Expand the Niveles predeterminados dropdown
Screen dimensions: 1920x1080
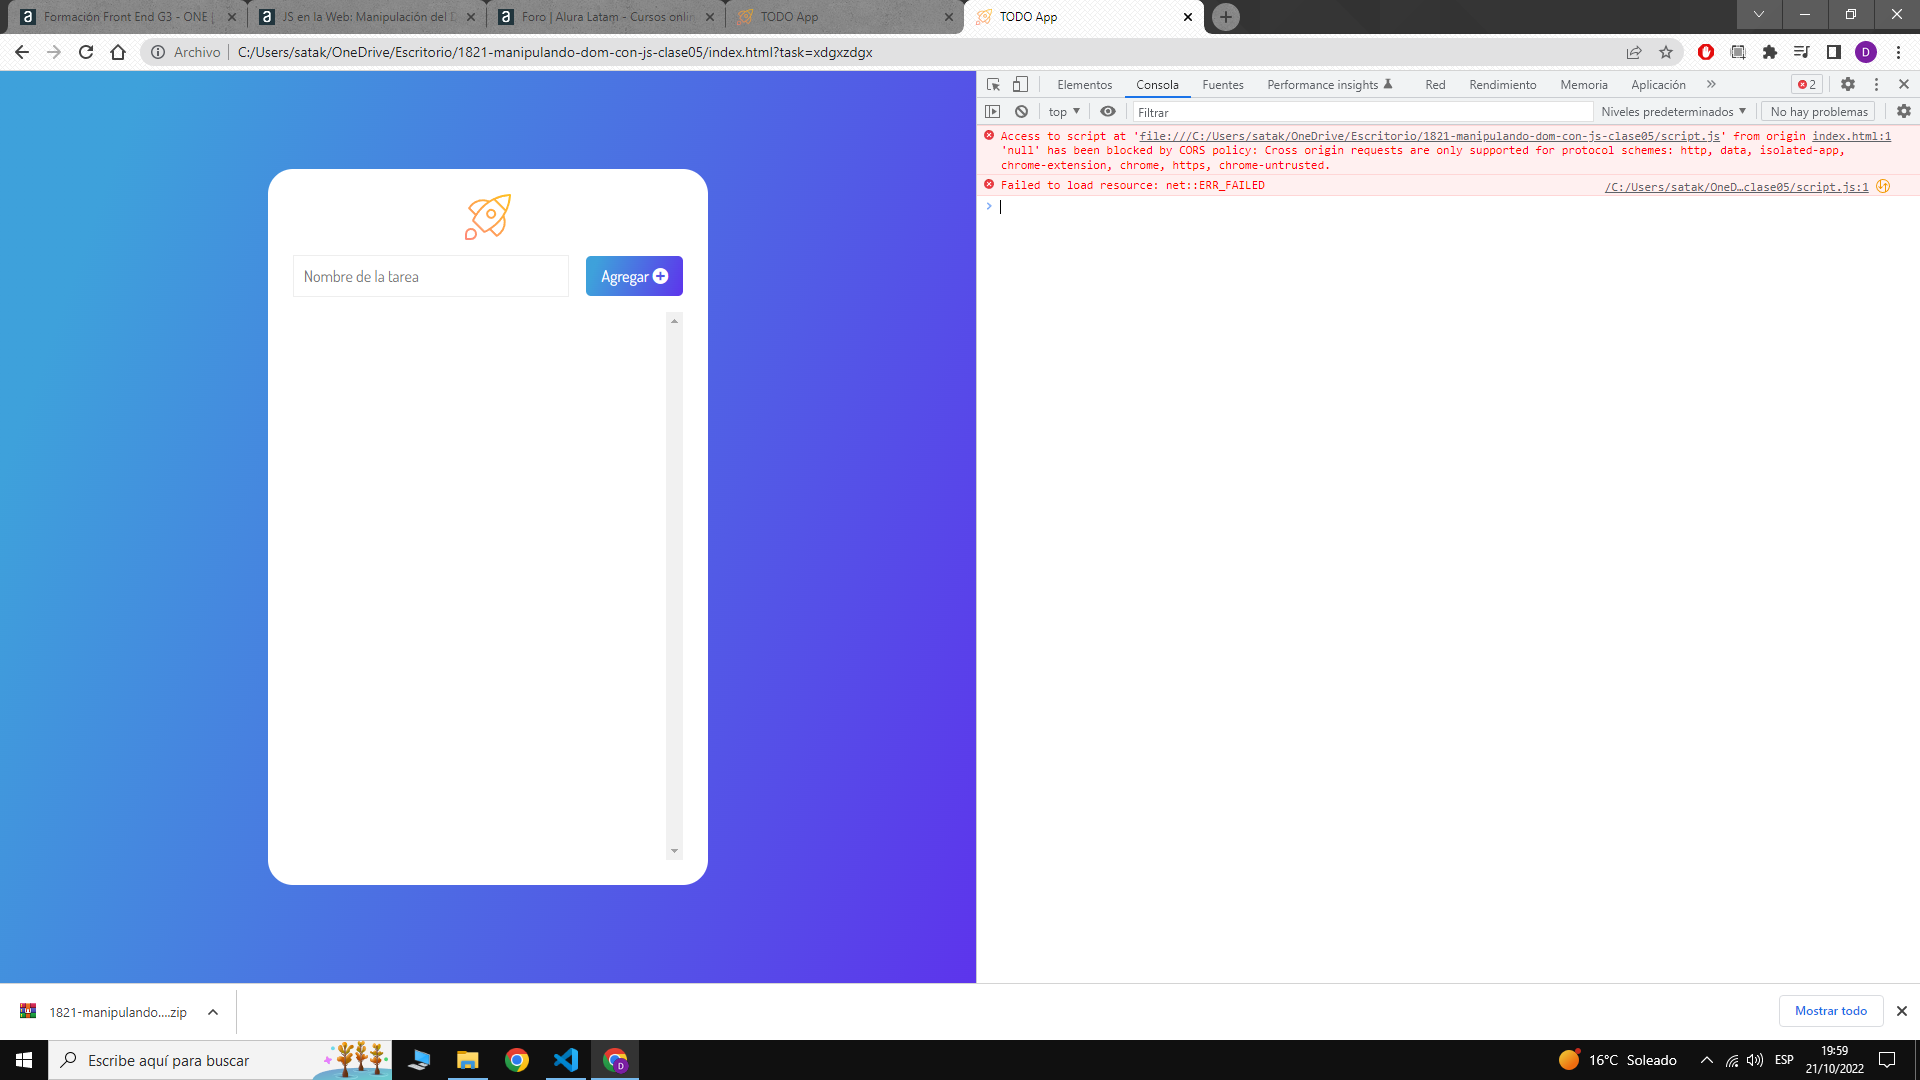tap(1673, 112)
